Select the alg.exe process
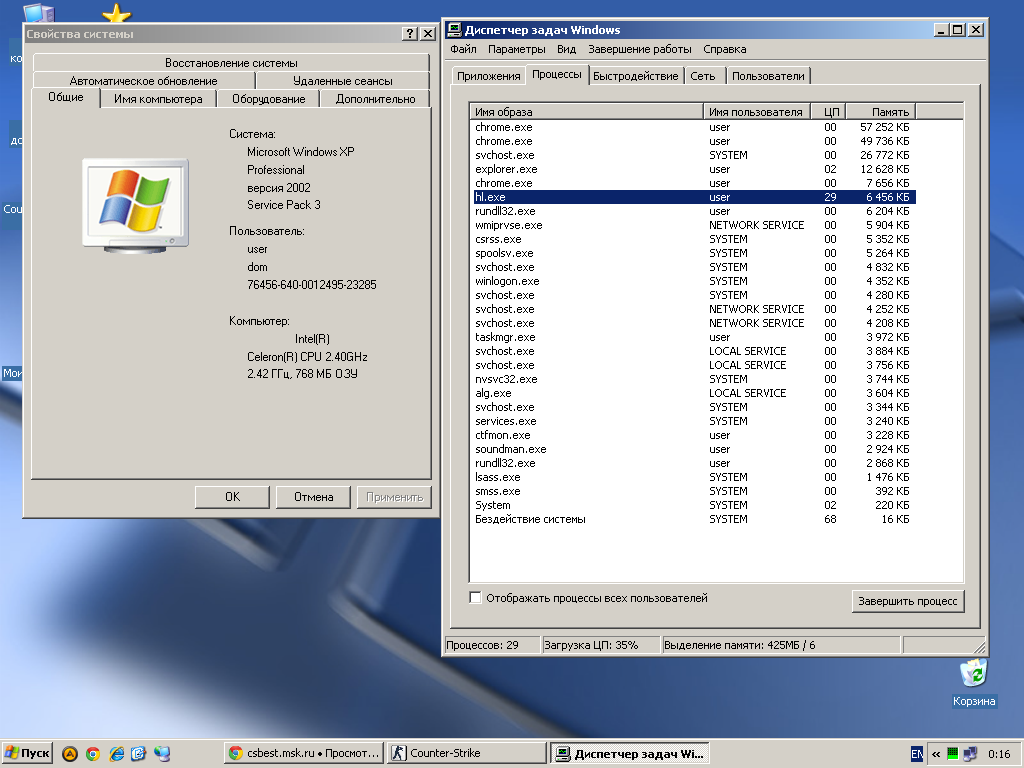 point(694,393)
